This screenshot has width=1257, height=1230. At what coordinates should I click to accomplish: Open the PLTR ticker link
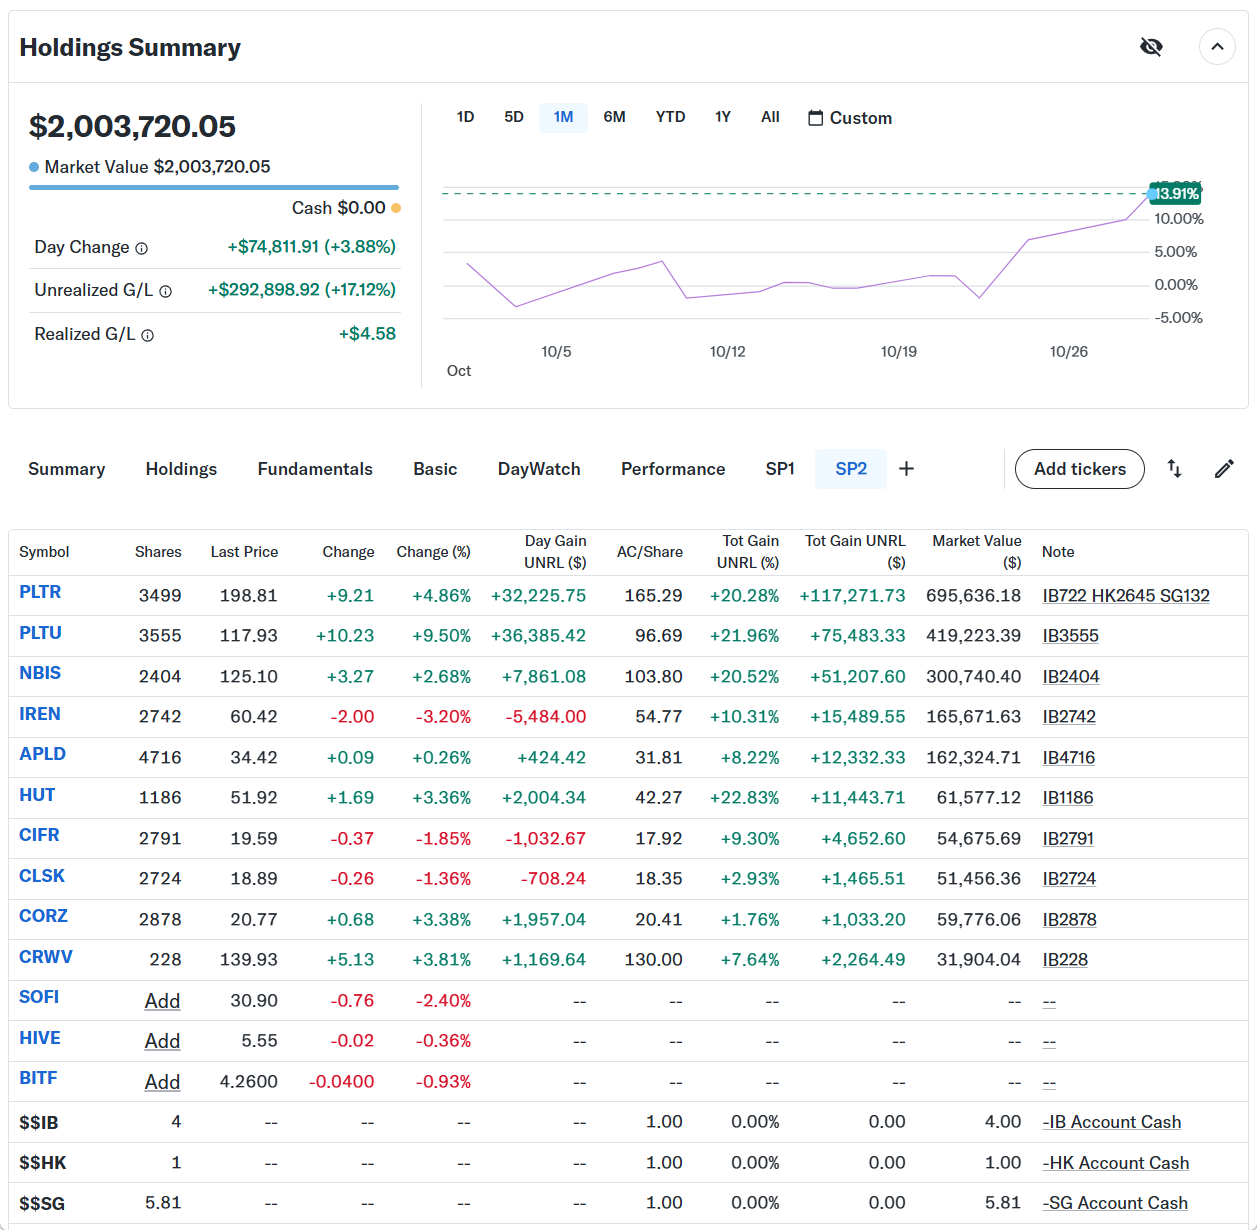tap(40, 592)
